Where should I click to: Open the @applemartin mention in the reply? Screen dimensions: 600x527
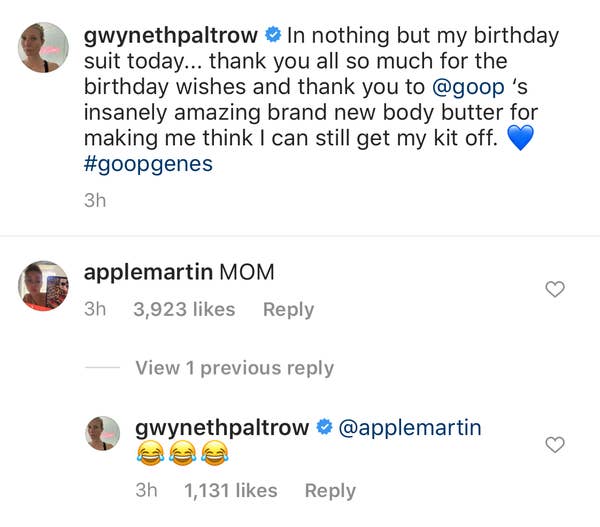[412, 428]
